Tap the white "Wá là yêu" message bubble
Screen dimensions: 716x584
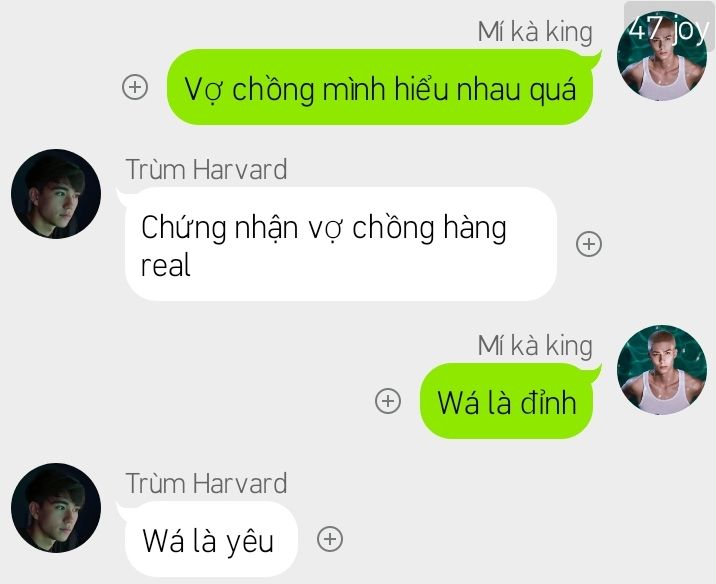pos(208,539)
